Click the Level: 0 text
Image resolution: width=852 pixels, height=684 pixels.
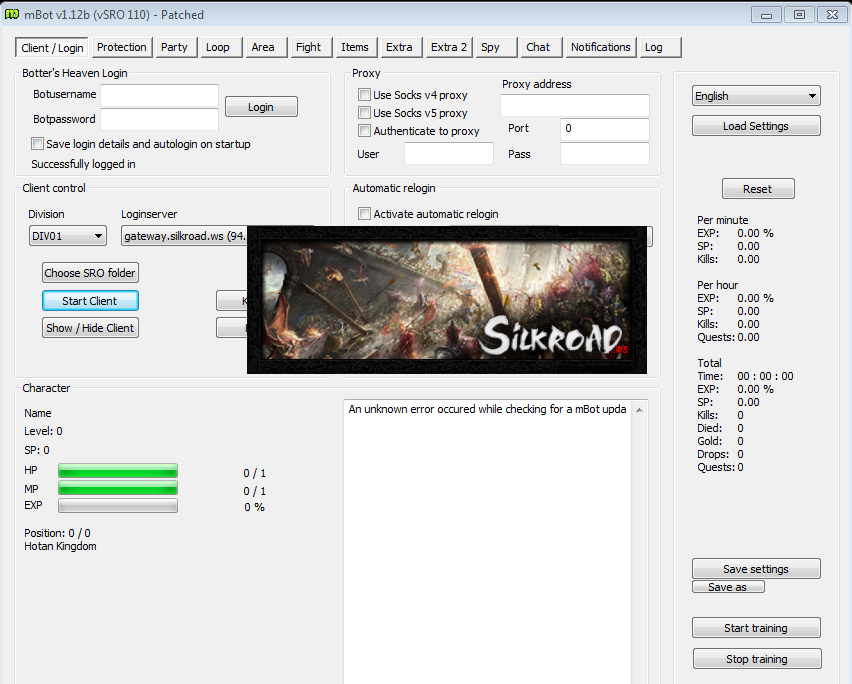click(x=43, y=431)
